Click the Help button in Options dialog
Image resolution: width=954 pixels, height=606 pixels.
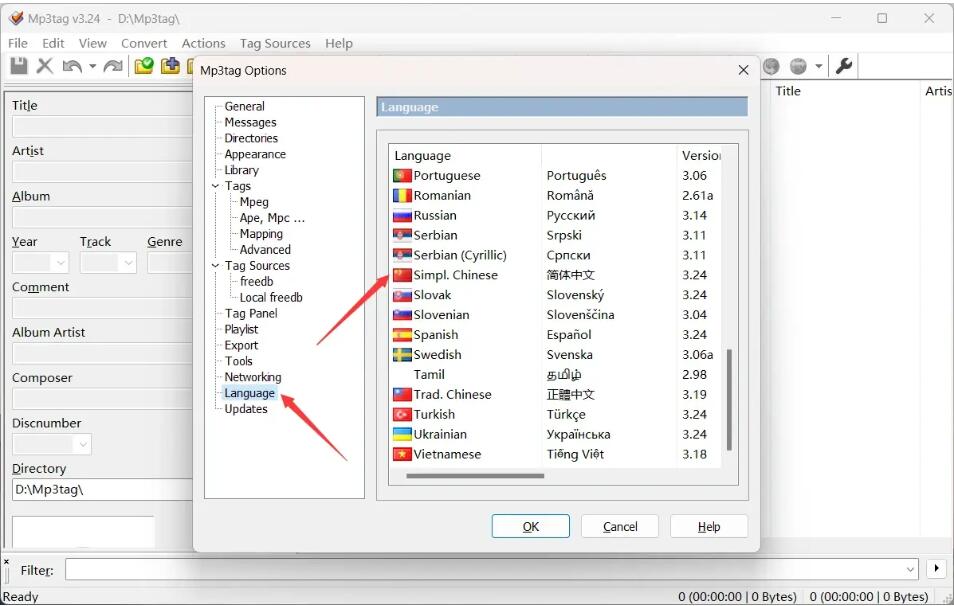pyautogui.click(x=709, y=526)
